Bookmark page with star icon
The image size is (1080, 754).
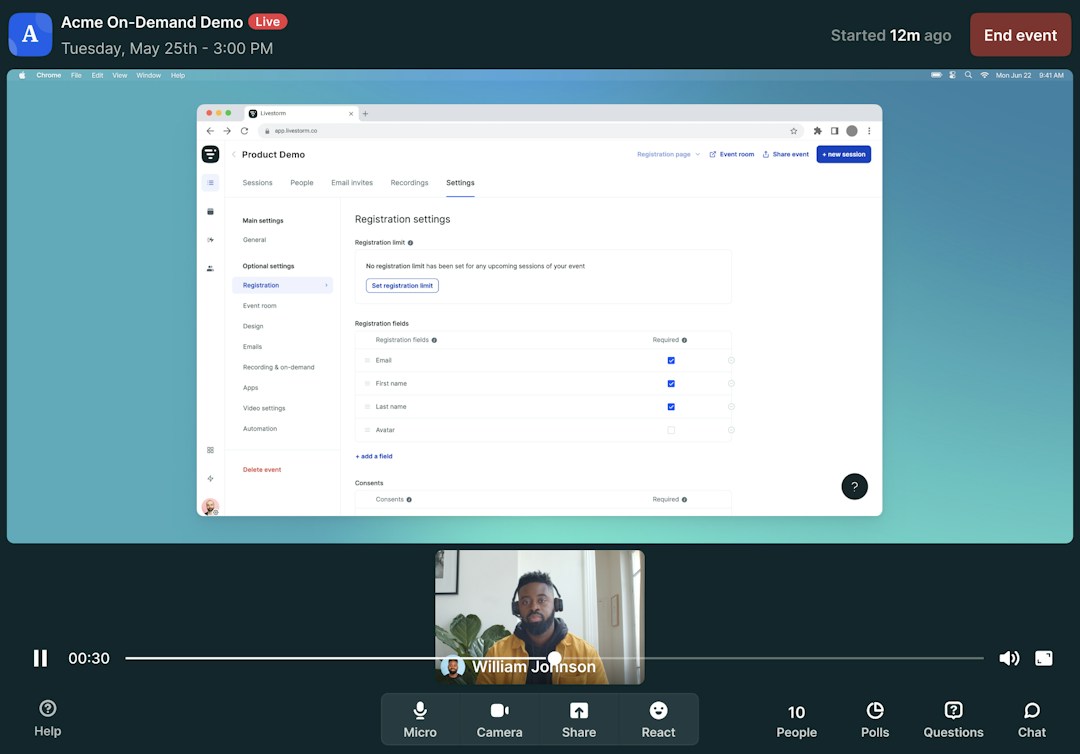(x=793, y=131)
